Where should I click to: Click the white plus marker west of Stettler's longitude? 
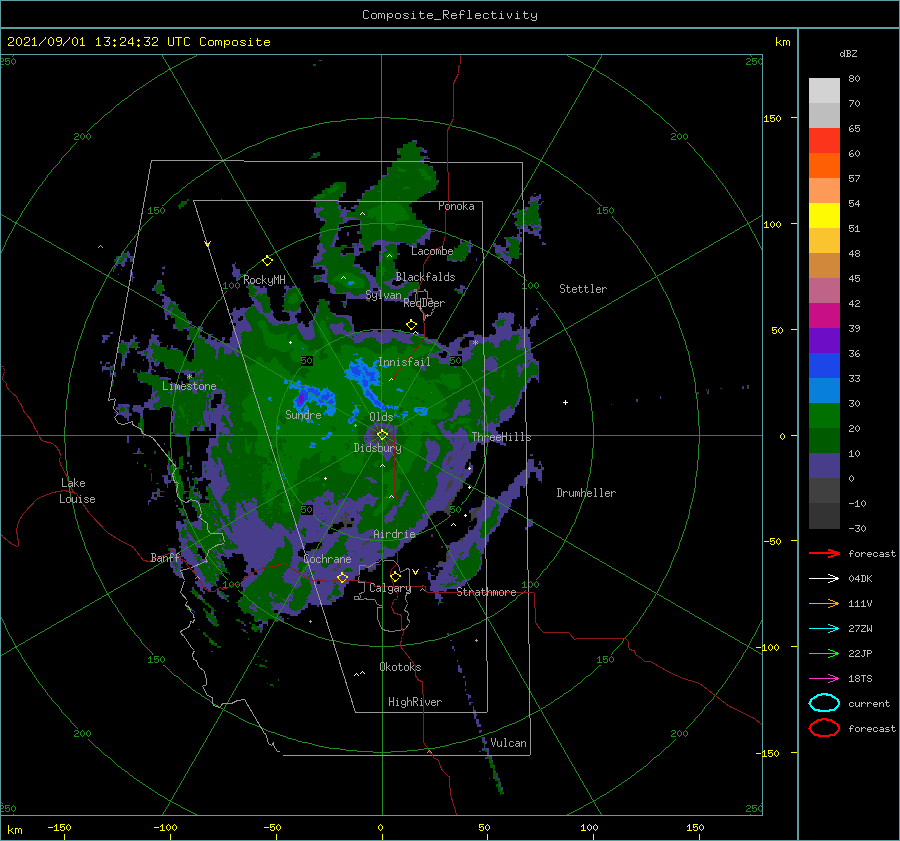click(565, 402)
